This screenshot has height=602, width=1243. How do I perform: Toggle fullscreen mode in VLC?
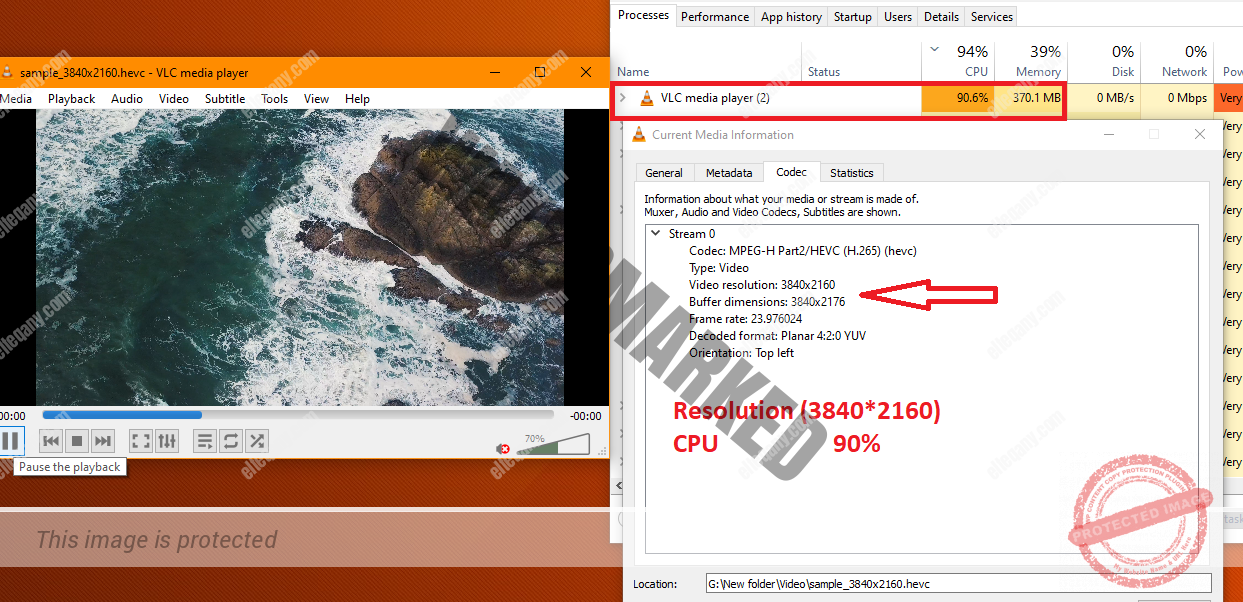point(140,440)
